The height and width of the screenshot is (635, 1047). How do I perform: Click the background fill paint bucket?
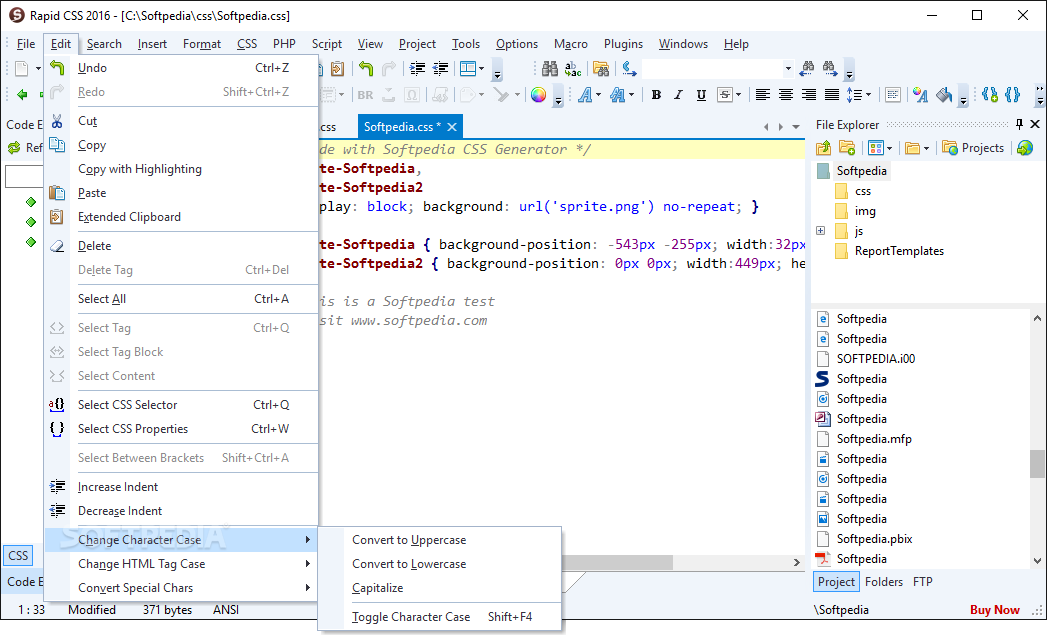(944, 95)
